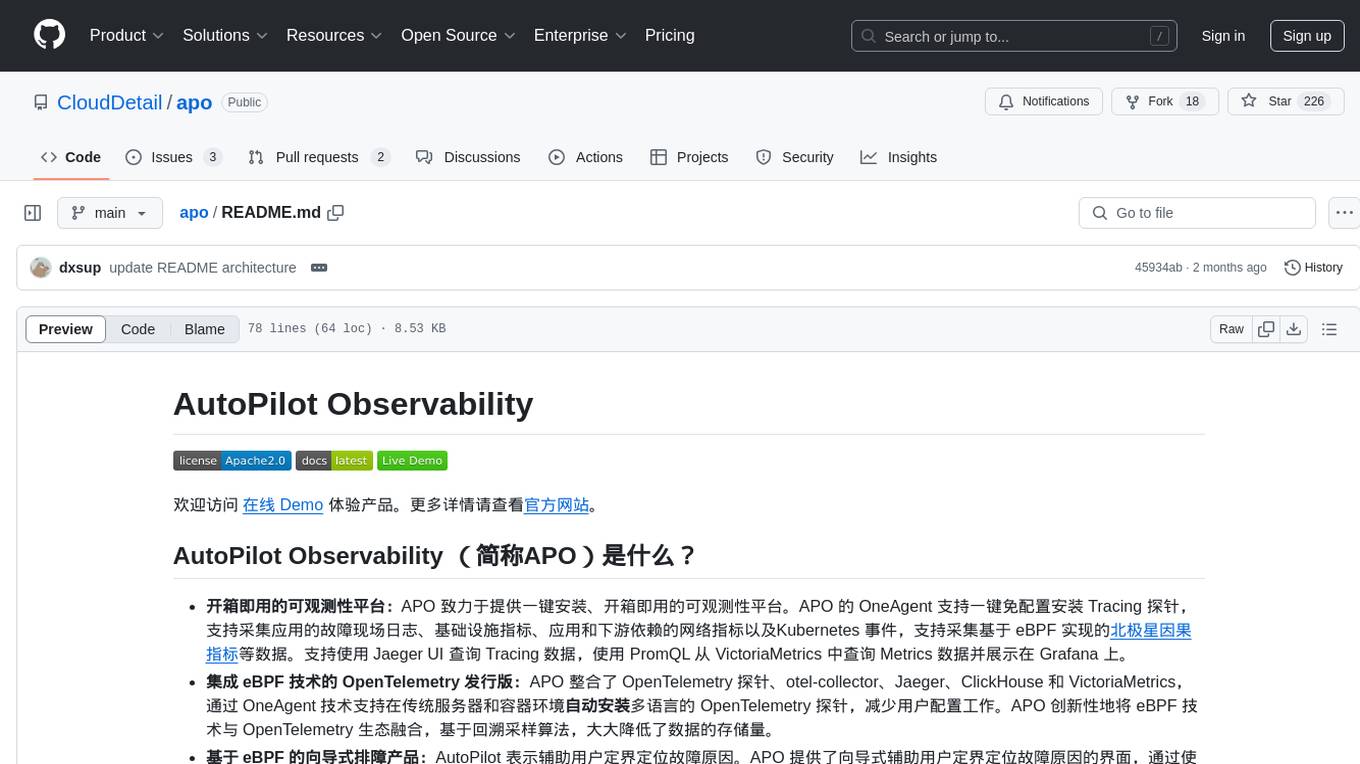Open the 在线 Demo link
Viewport: 1360px width, 764px height.
[283, 505]
